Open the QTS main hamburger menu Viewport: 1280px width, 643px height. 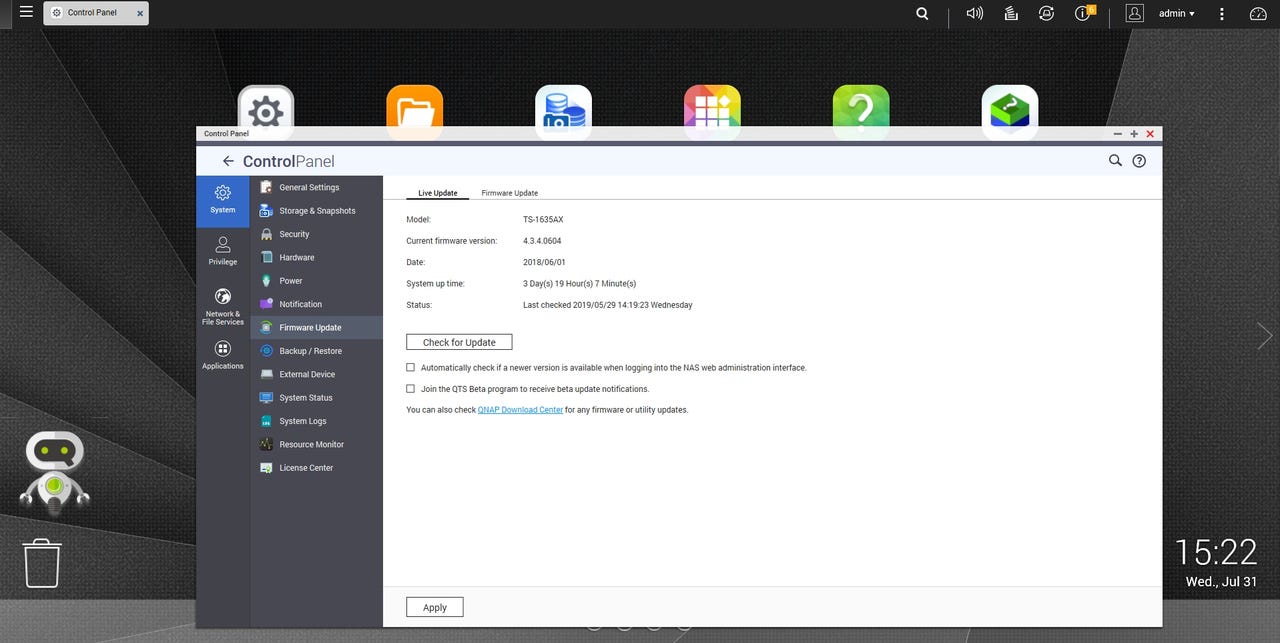pos(26,13)
